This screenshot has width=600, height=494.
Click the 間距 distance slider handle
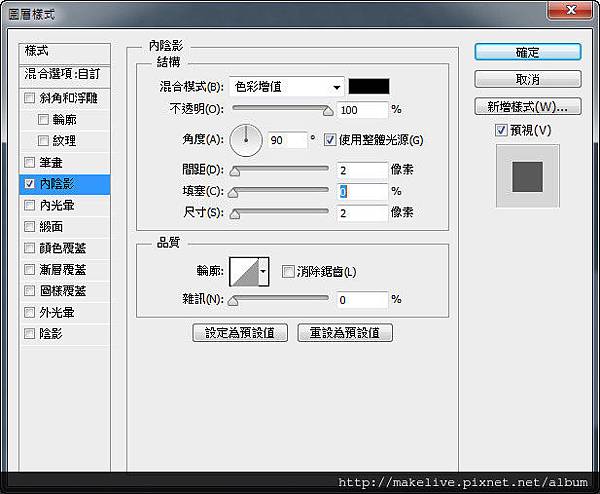click(235, 171)
